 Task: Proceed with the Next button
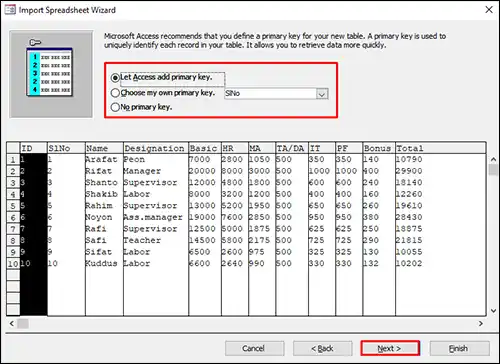coord(390,349)
